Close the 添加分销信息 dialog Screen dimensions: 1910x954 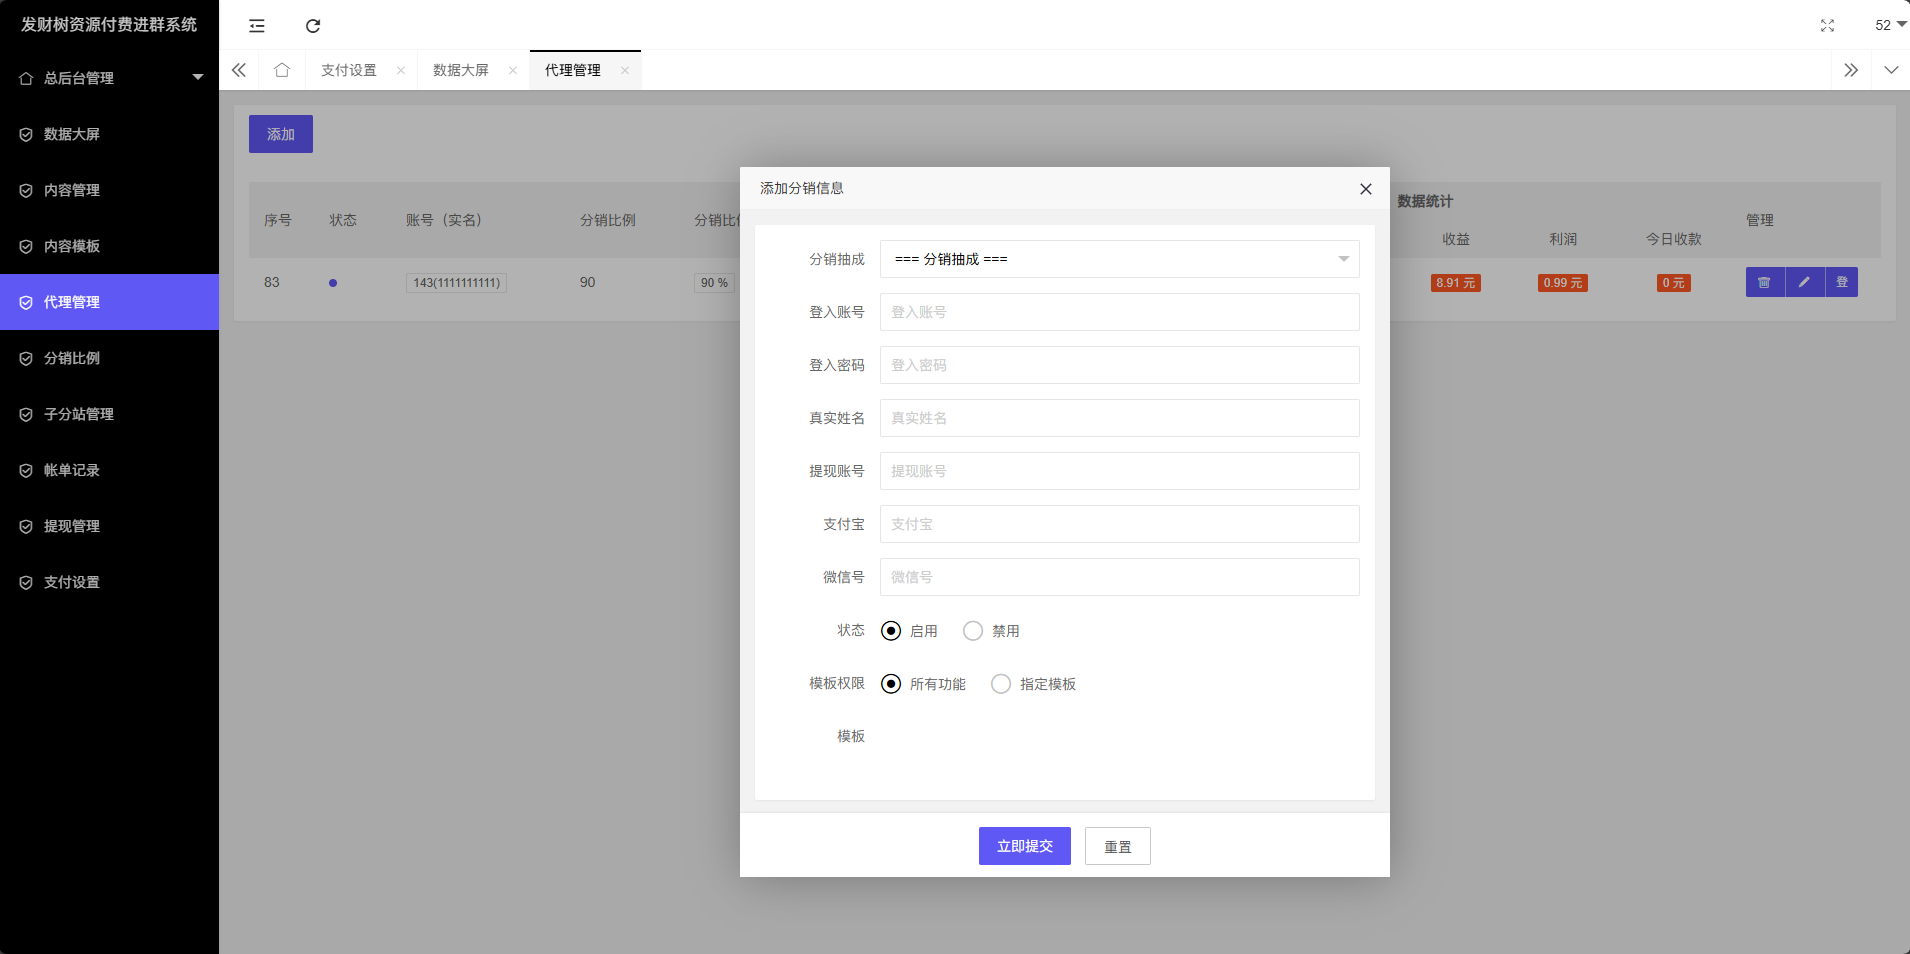click(x=1365, y=189)
